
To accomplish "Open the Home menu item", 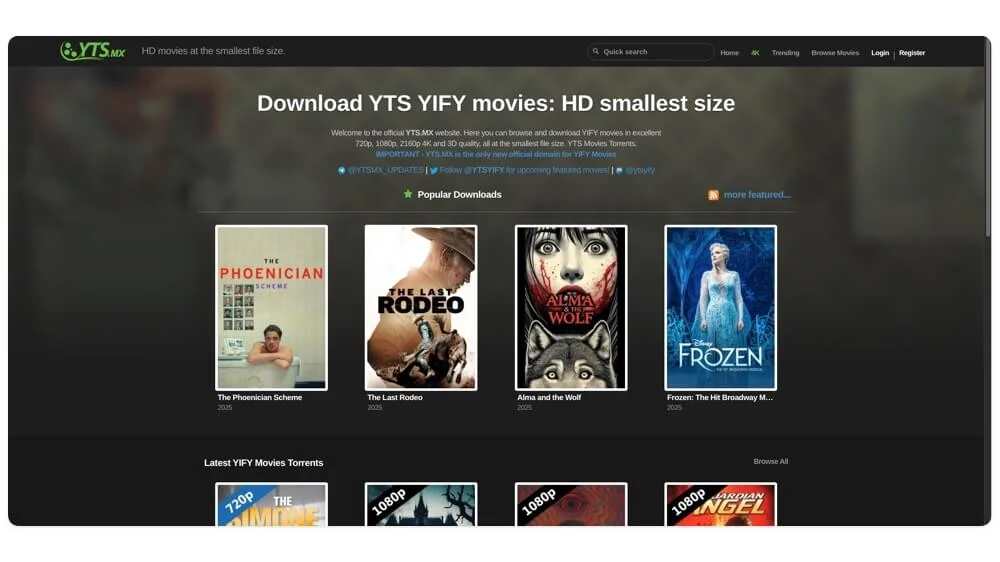I will pos(730,53).
